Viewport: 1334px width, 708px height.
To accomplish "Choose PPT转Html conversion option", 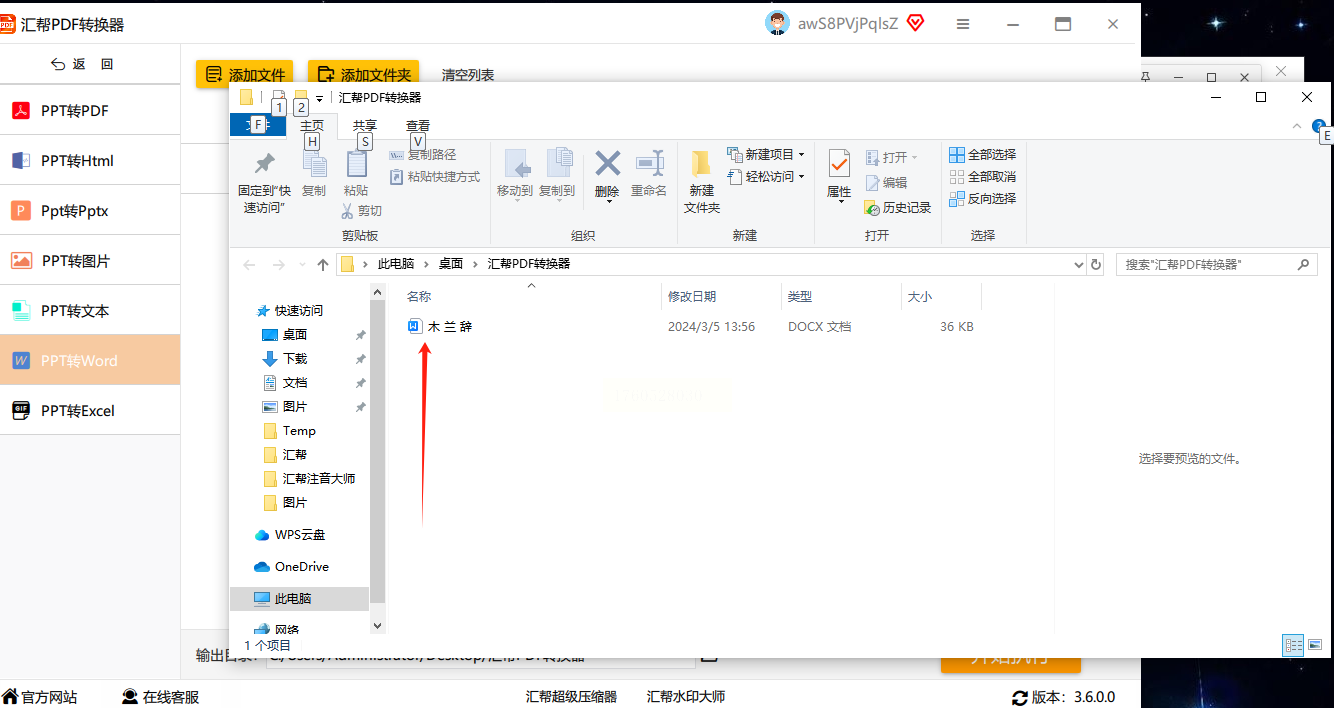I will [x=90, y=161].
